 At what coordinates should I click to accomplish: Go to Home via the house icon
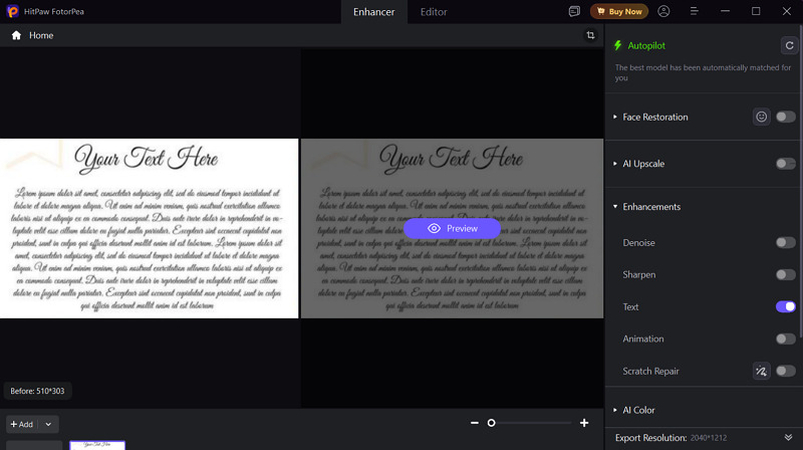pos(16,35)
